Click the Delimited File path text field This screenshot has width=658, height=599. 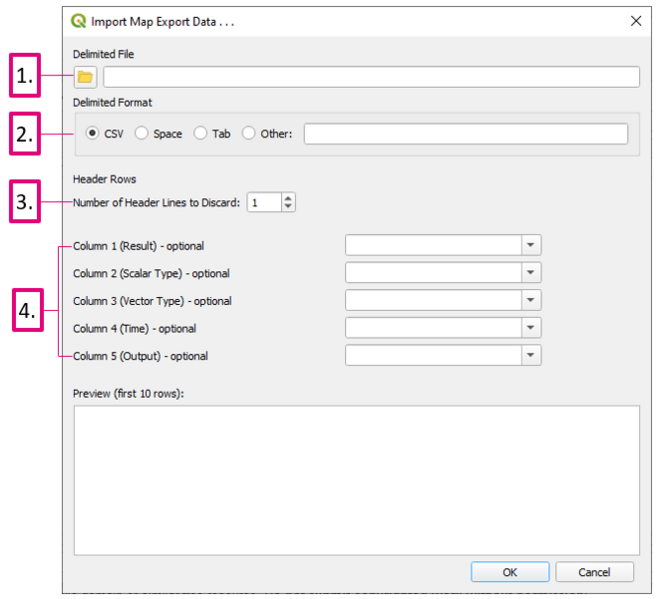[x=370, y=77]
